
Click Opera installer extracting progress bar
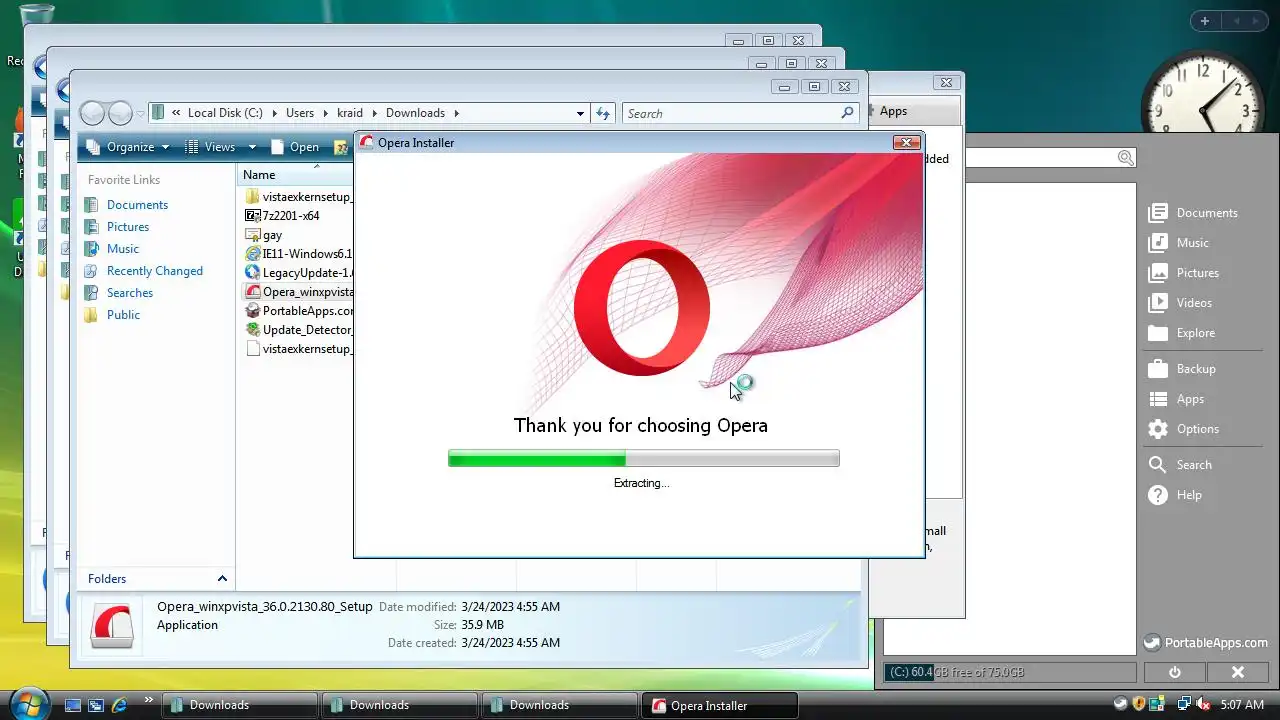(644, 458)
